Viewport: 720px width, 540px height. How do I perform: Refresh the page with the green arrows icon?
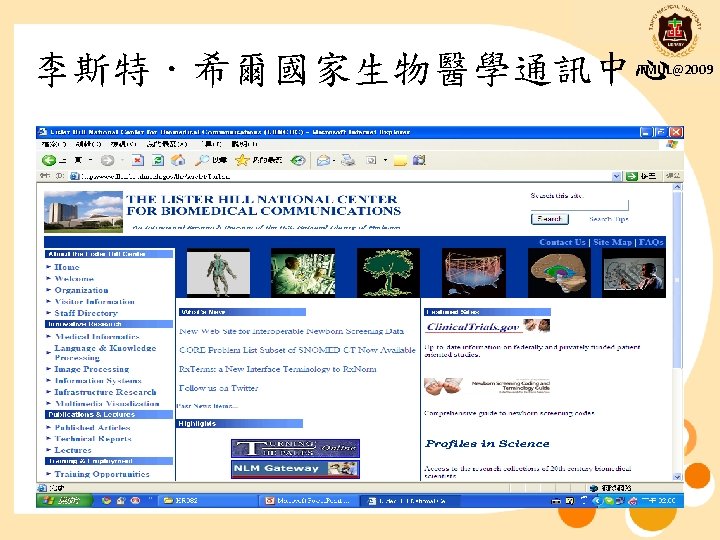coord(158,160)
